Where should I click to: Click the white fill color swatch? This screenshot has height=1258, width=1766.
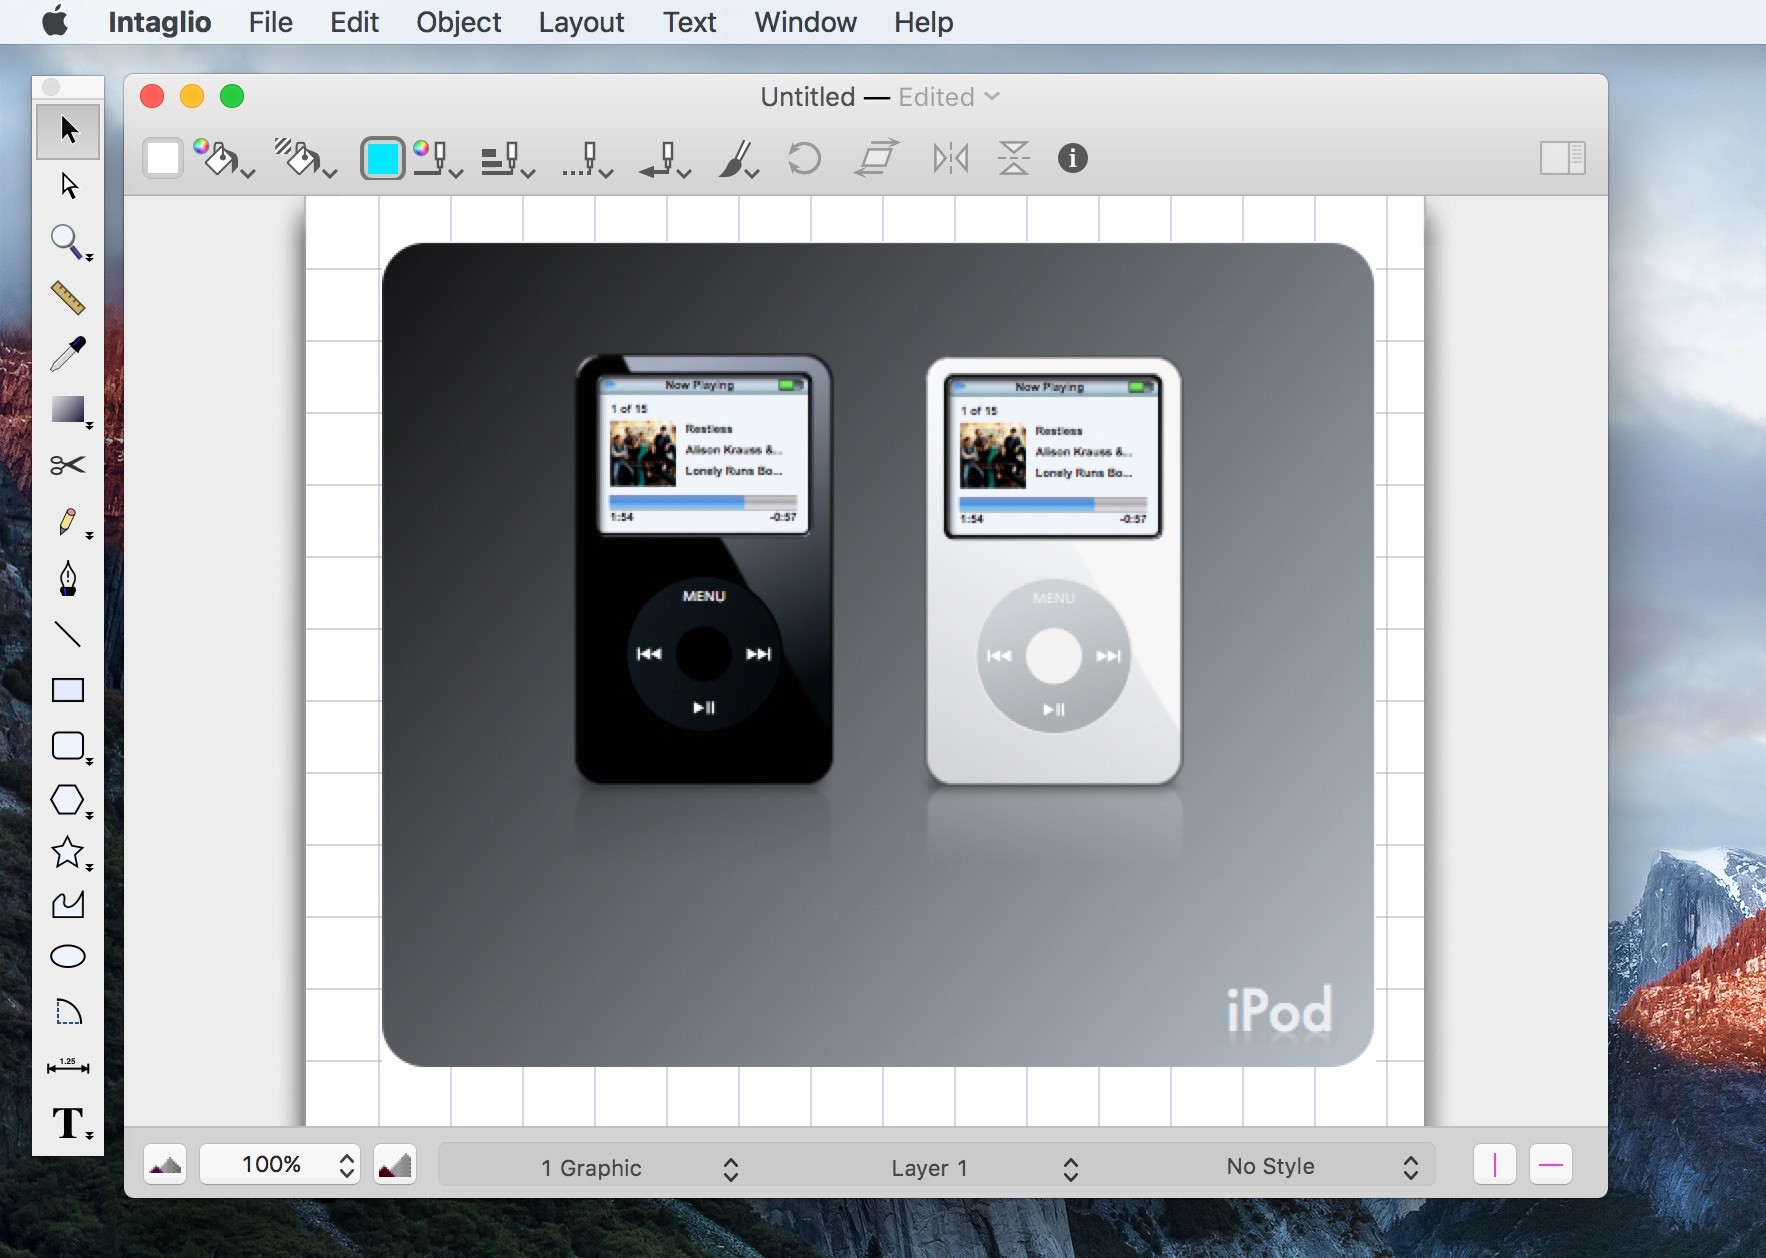pyautogui.click(x=162, y=158)
